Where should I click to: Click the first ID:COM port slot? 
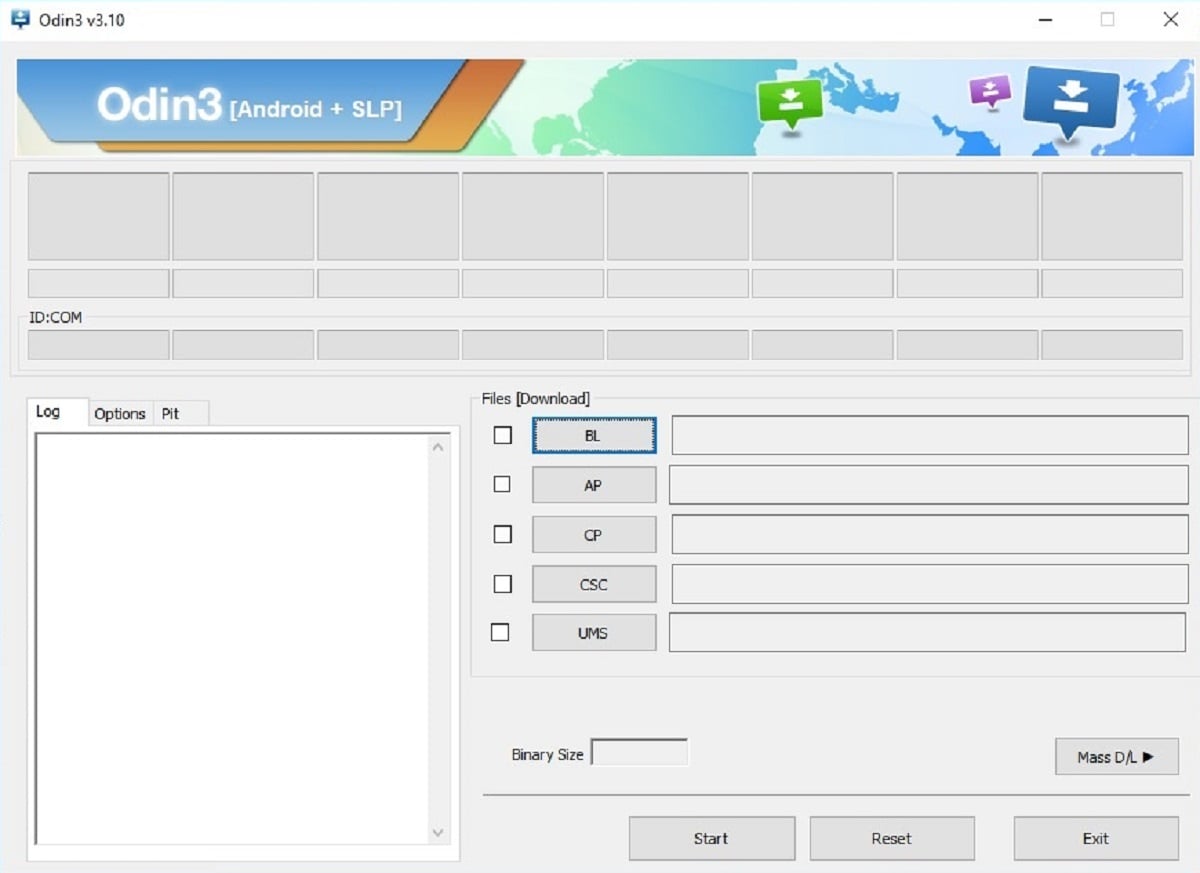[98, 345]
